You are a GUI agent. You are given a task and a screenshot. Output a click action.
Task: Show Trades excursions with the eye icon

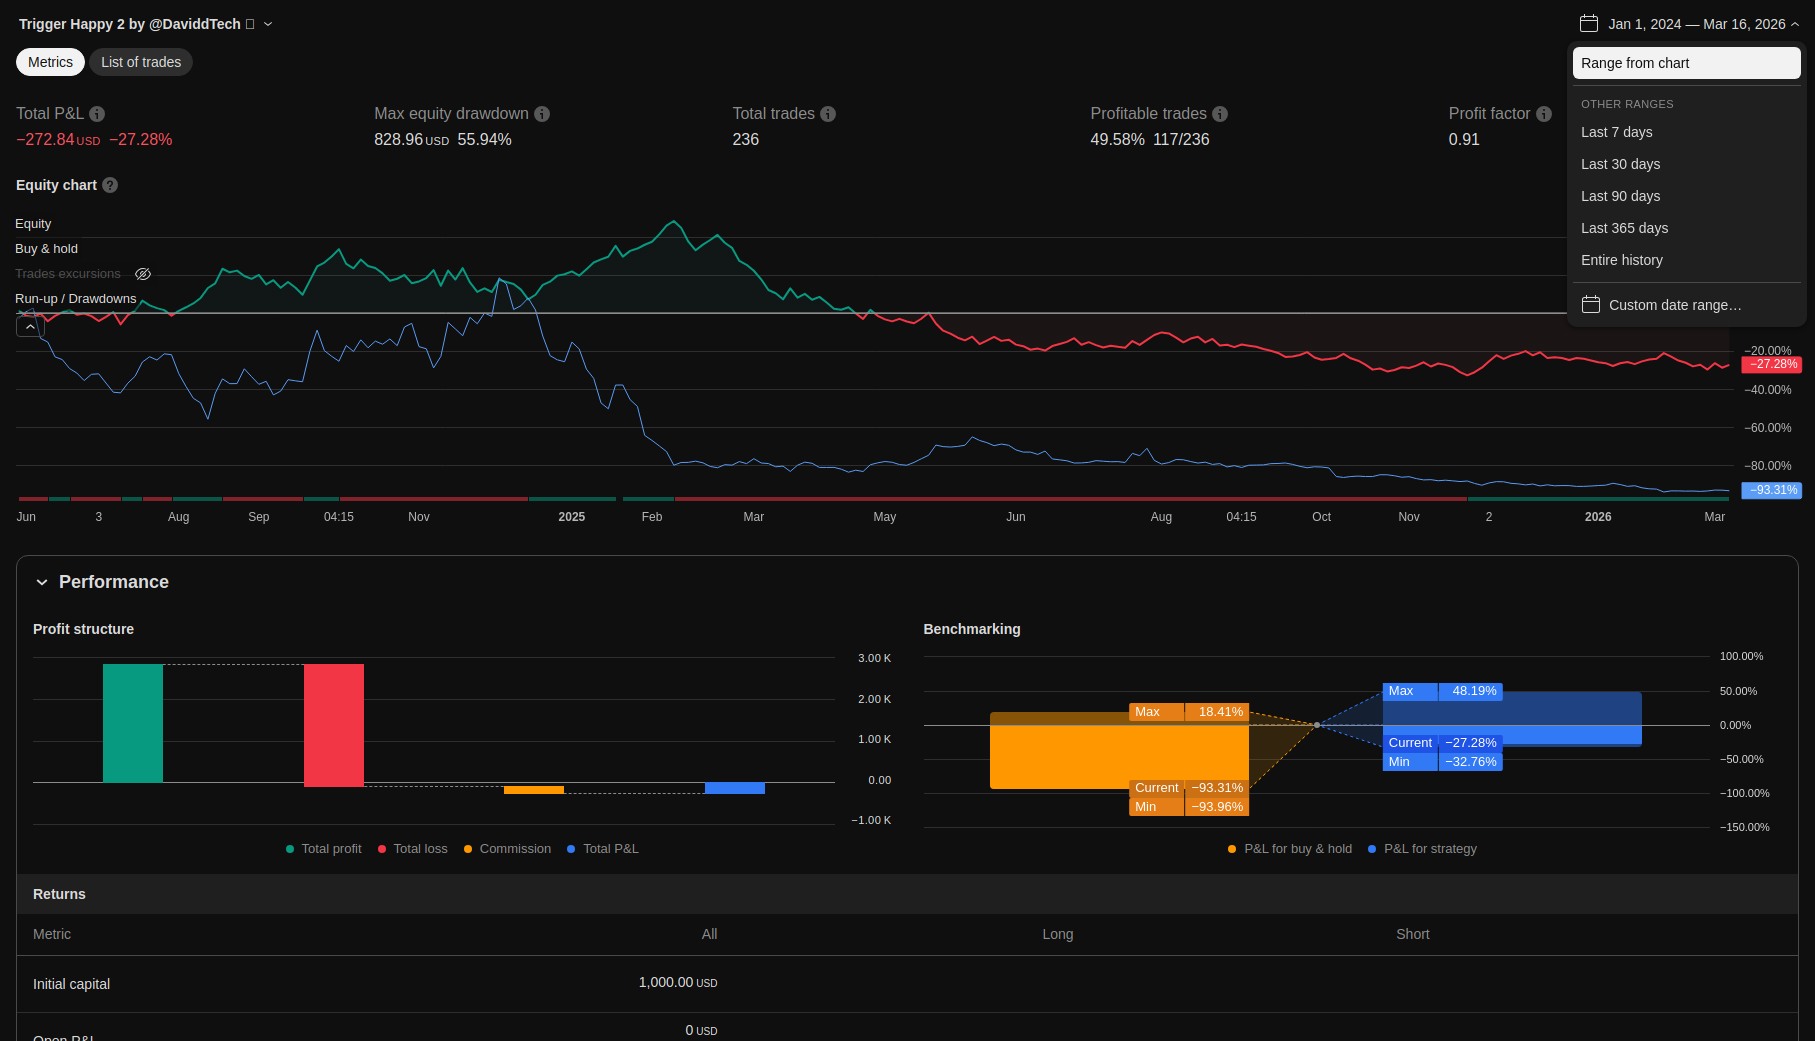(x=143, y=274)
